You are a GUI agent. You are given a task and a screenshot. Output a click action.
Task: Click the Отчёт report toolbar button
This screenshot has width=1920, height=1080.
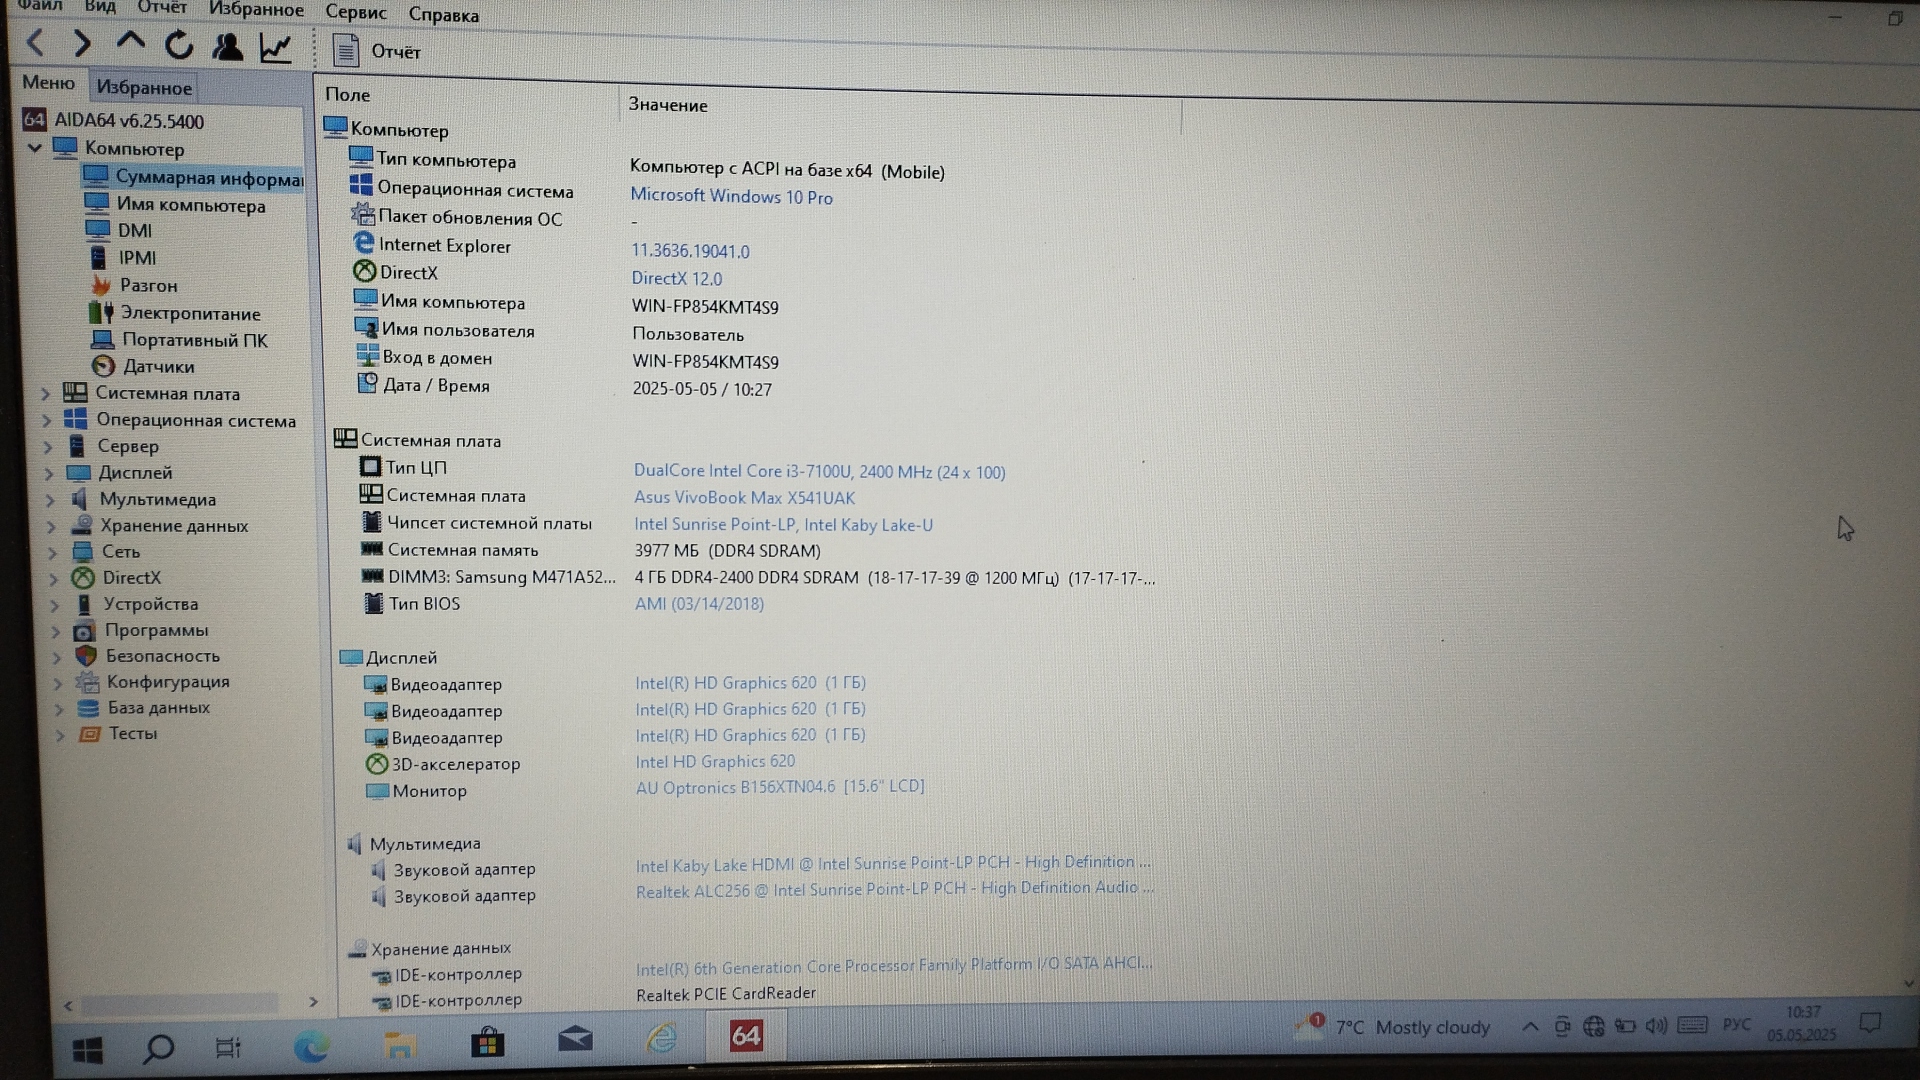(x=377, y=51)
